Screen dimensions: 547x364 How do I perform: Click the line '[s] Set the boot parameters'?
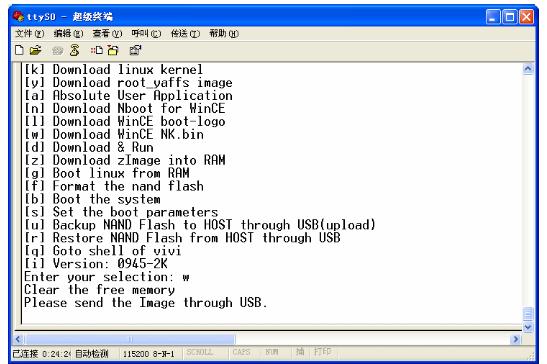[x=121, y=212]
